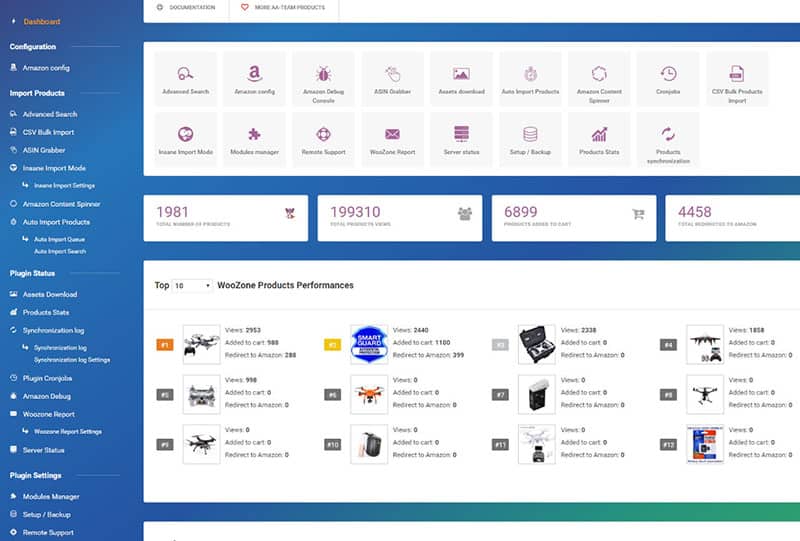
Task: Click the More AA-Team Products tab
Action: point(284,8)
